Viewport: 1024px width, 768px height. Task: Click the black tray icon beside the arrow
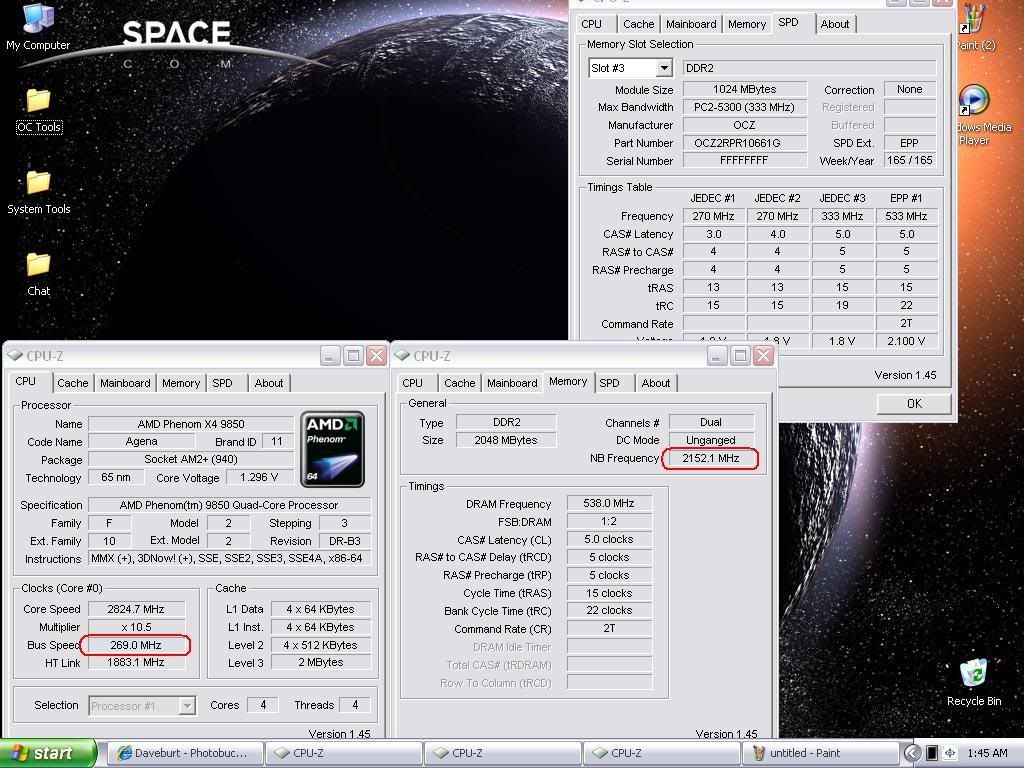coord(932,753)
